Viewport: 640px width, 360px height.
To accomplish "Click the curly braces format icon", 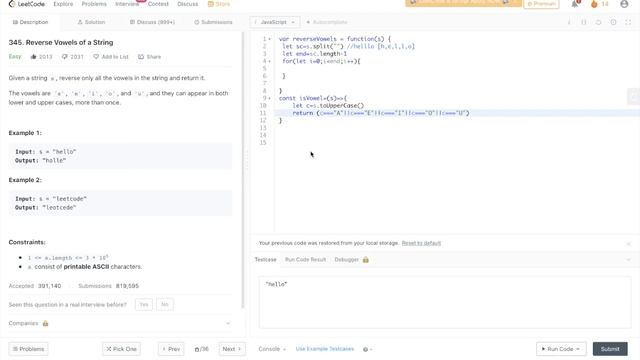I will click(584, 22).
